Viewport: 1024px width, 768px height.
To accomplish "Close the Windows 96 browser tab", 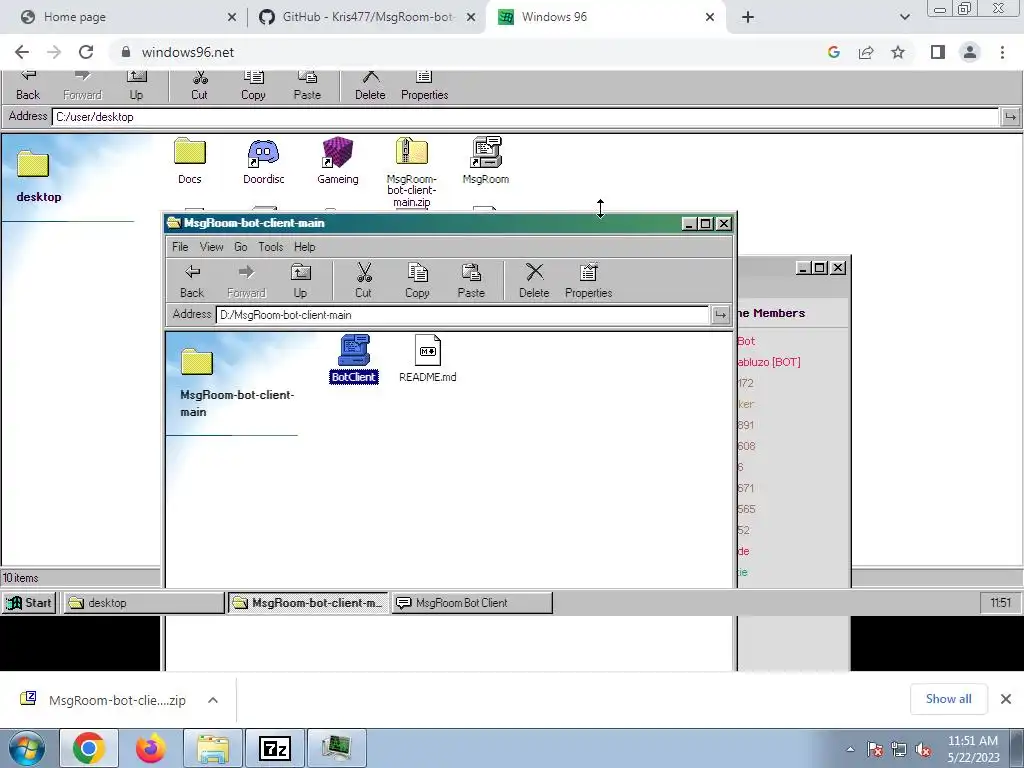I will coord(710,18).
